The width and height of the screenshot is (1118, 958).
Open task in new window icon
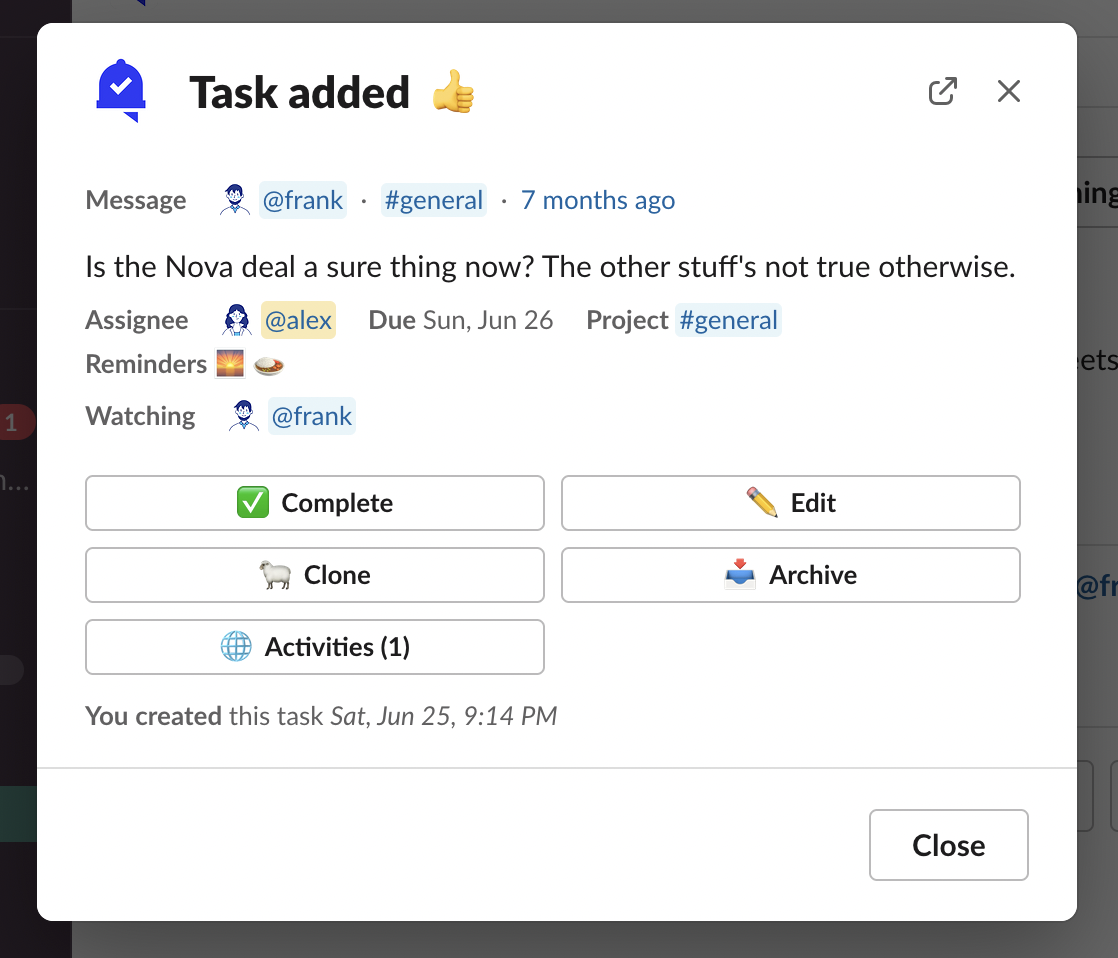click(x=942, y=92)
